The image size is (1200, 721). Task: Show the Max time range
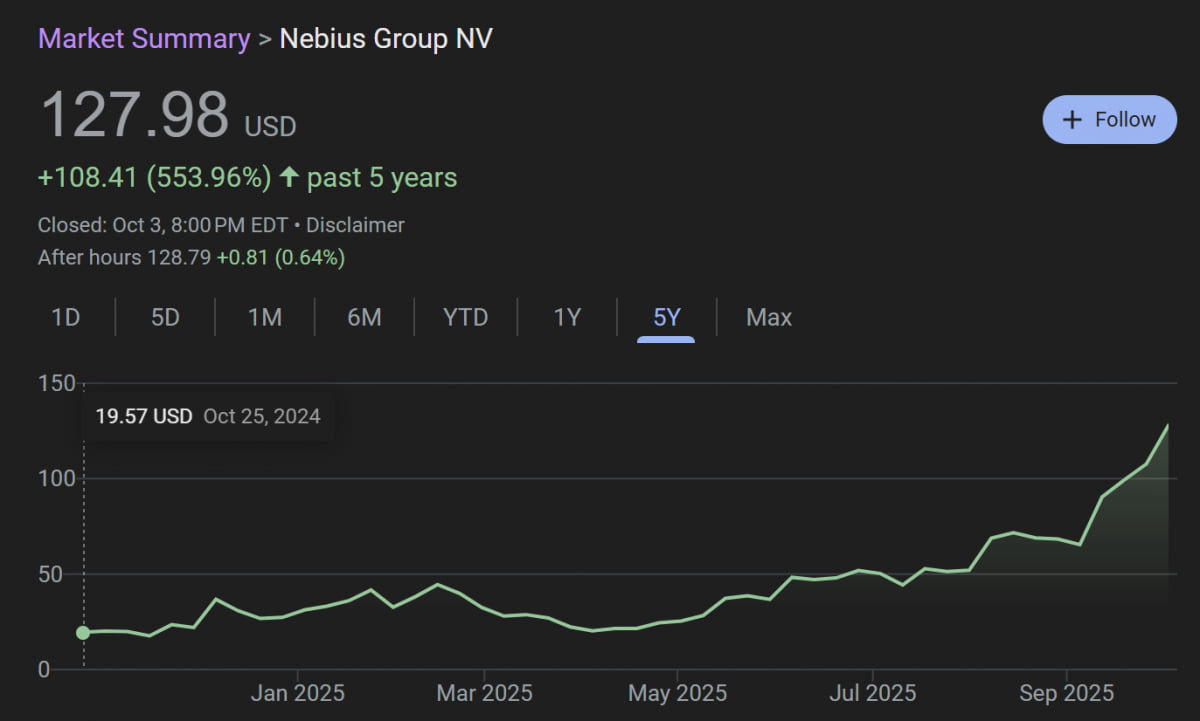click(768, 318)
